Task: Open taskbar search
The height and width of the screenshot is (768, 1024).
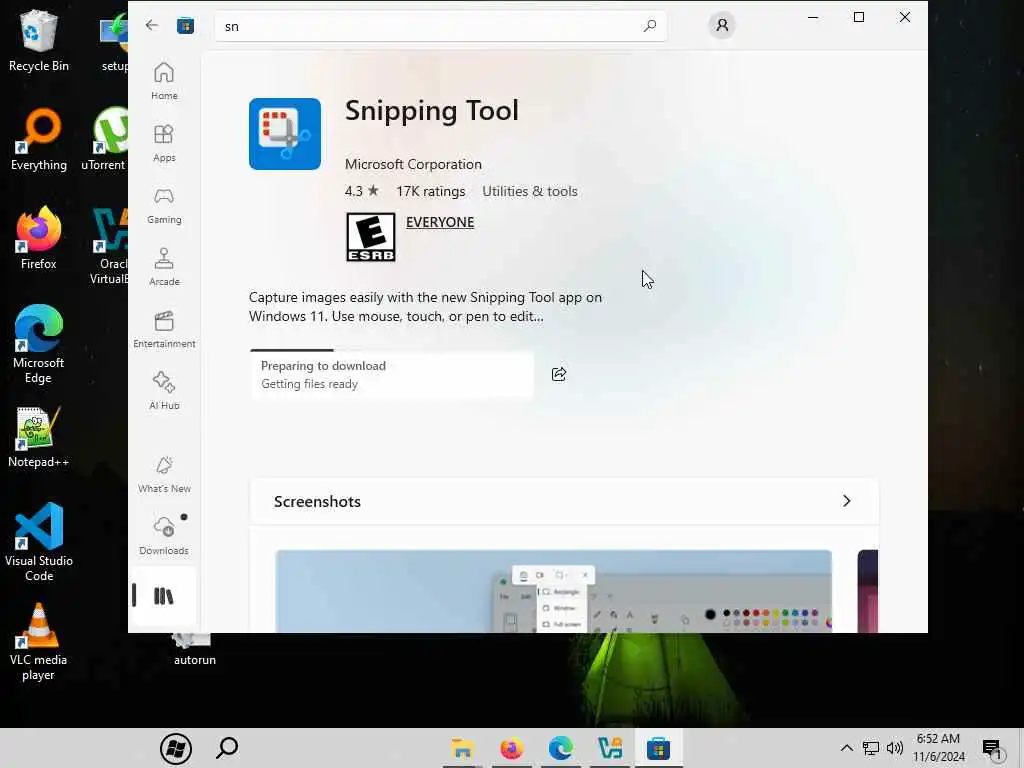Action: [227, 748]
